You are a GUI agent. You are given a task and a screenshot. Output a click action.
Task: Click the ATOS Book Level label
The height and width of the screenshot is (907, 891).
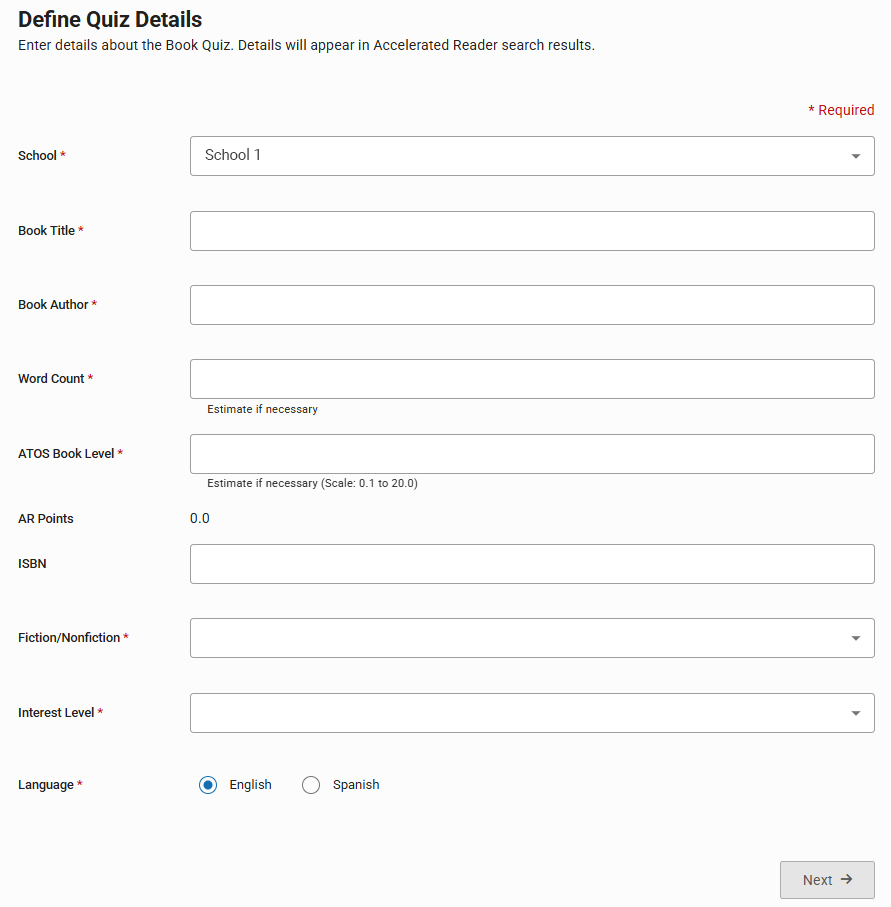(66, 454)
